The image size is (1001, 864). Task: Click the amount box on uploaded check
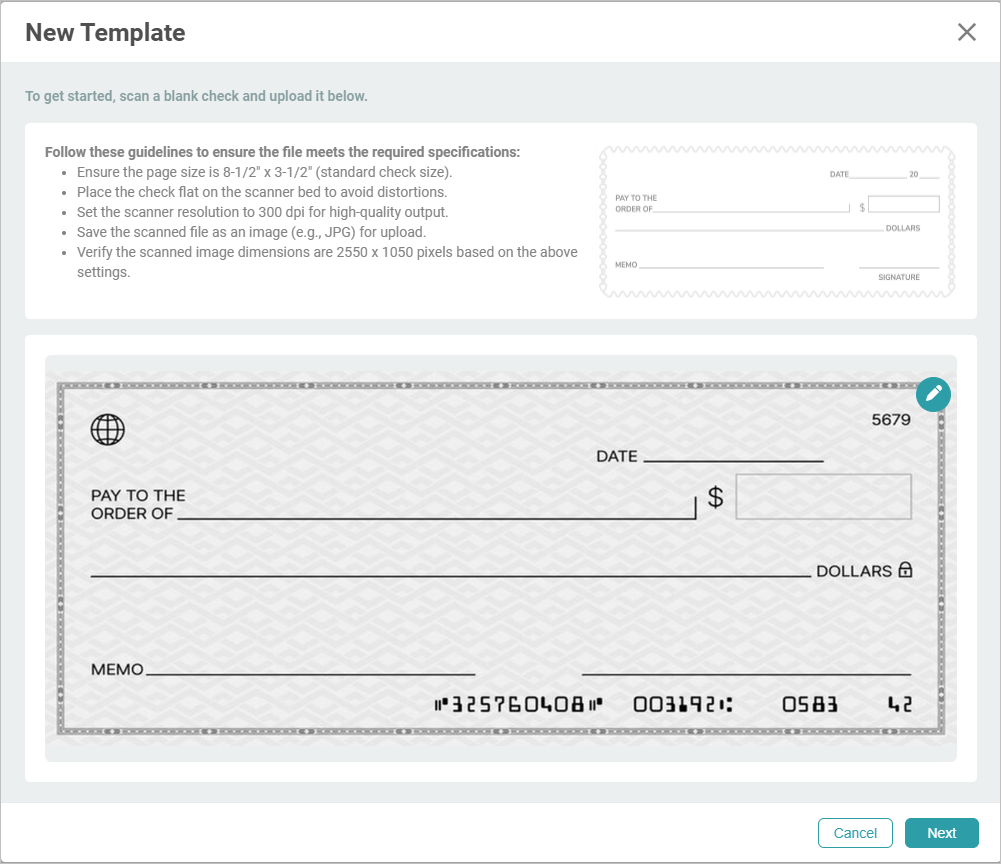tap(823, 497)
